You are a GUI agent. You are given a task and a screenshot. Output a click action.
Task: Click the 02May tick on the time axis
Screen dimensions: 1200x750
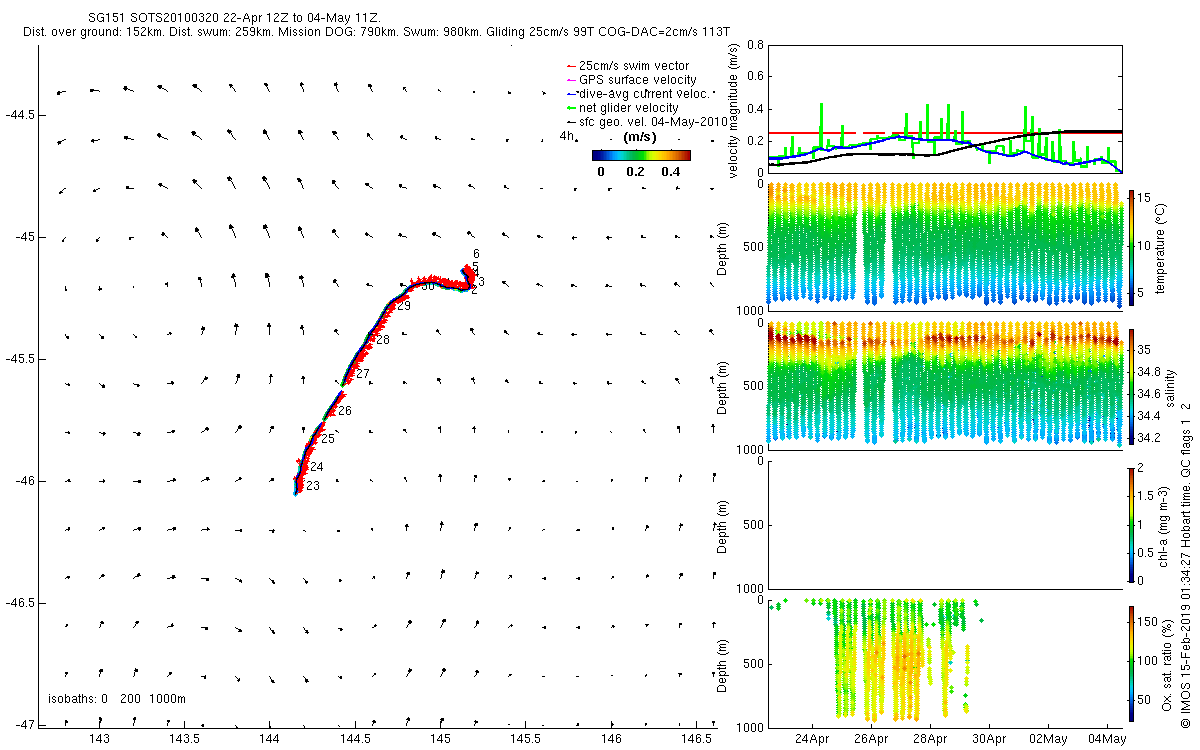point(1048,739)
